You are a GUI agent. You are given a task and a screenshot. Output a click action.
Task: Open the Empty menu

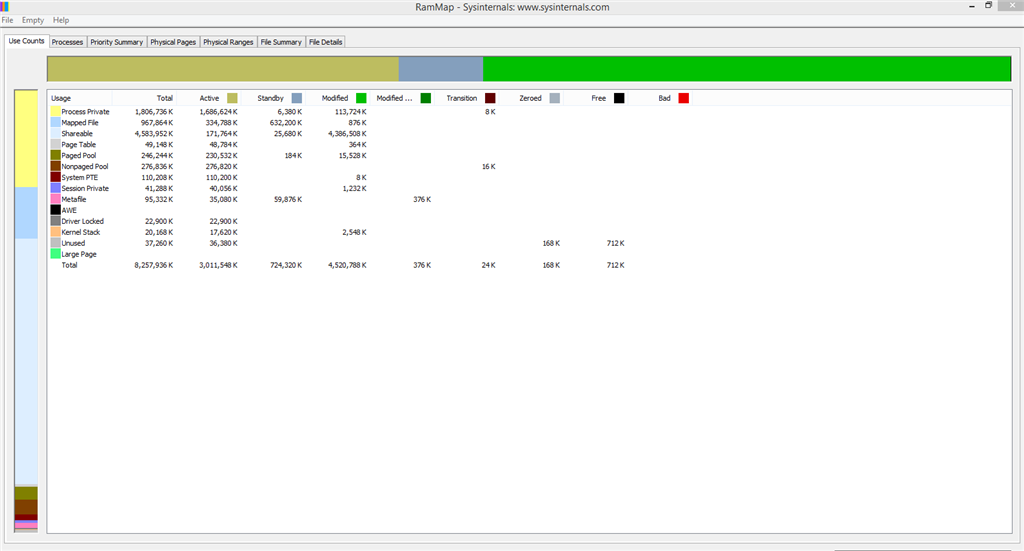33,20
